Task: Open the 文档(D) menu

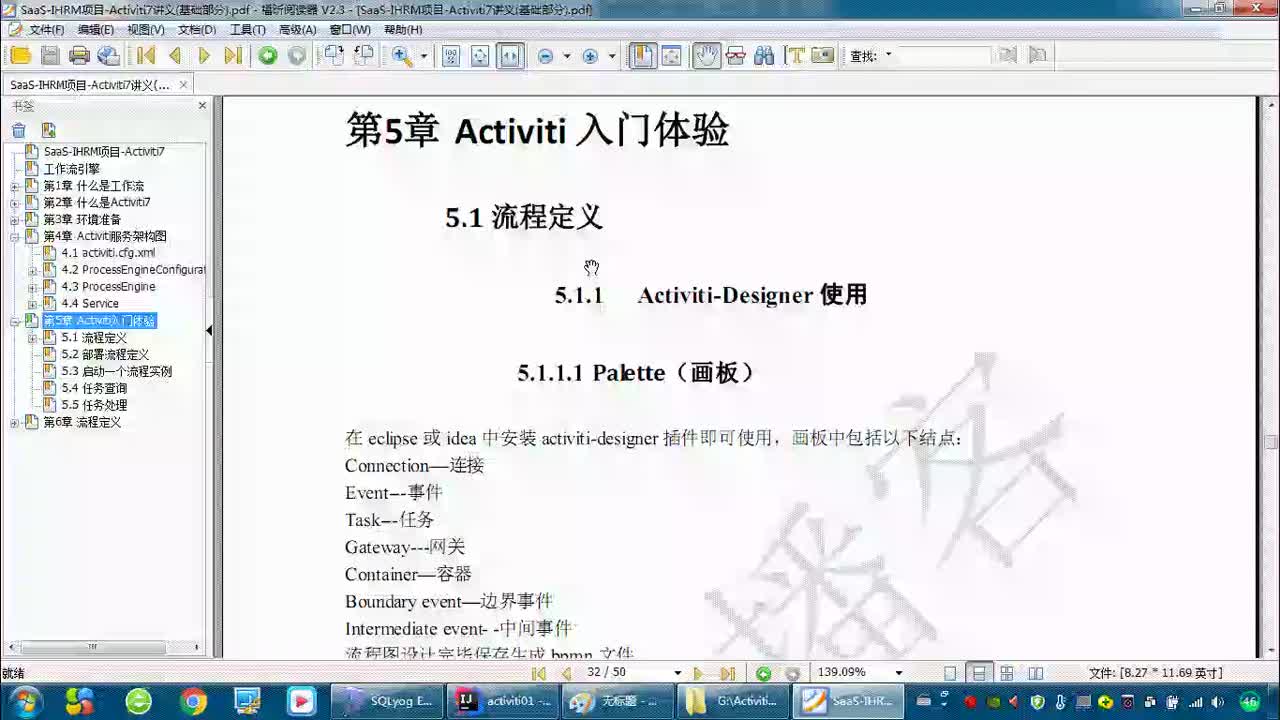Action: pos(197,29)
